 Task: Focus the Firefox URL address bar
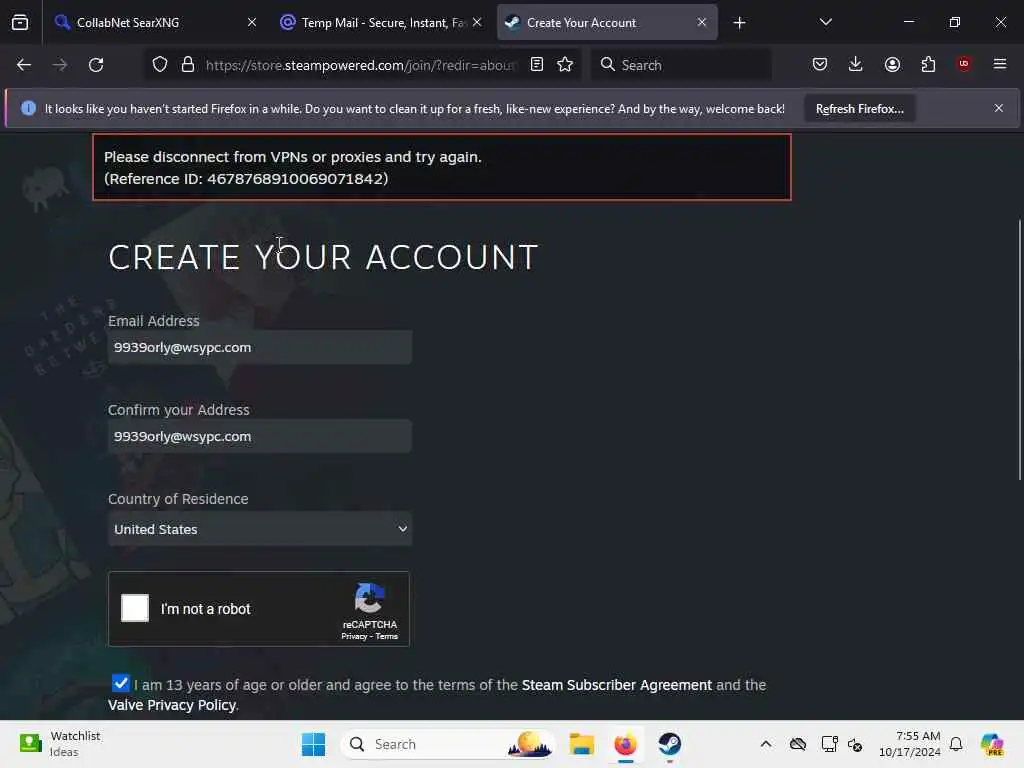360,65
